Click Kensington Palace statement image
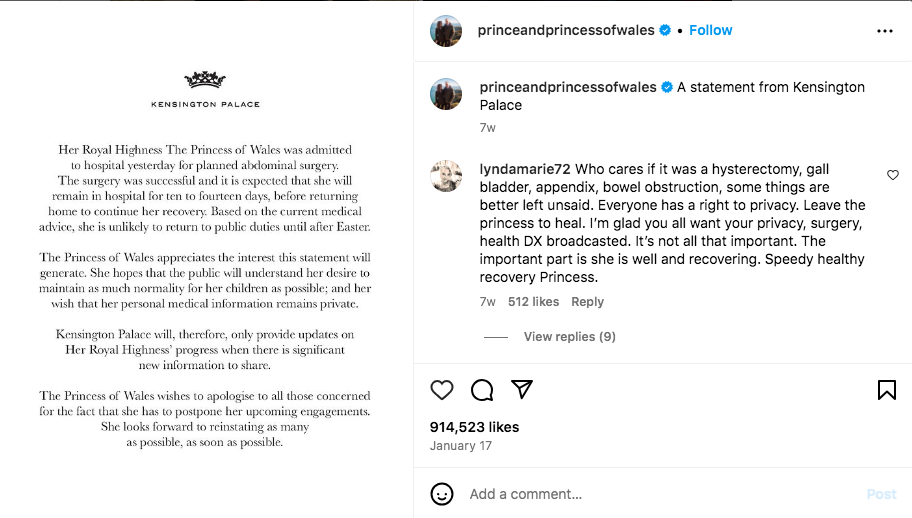 (x=206, y=259)
